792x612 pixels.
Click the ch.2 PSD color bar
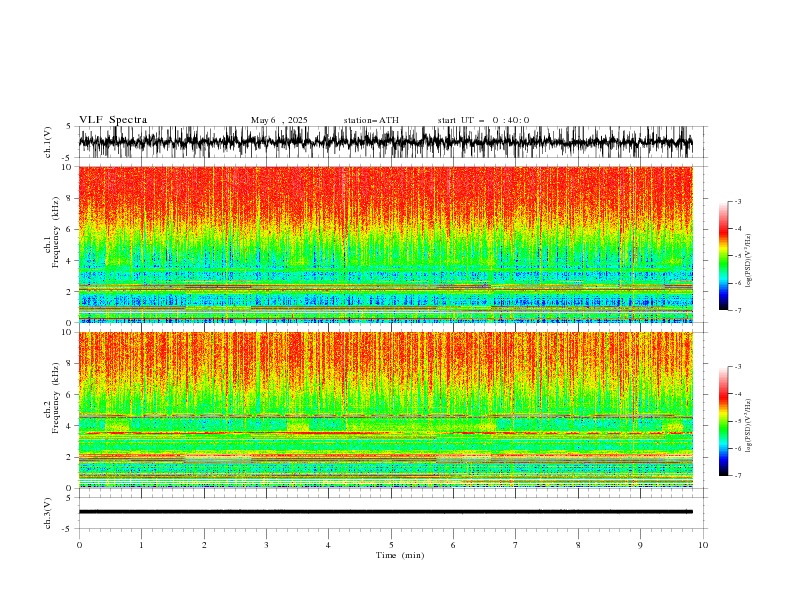click(723, 421)
